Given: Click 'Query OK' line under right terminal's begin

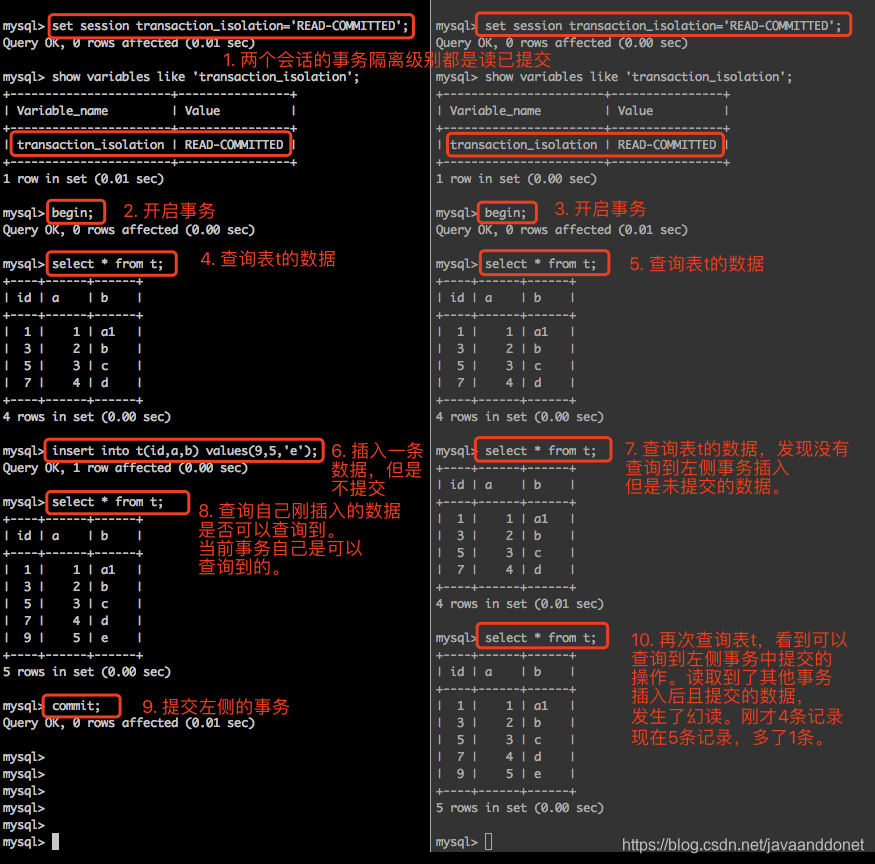Looking at the screenshot, I should coord(562,230).
